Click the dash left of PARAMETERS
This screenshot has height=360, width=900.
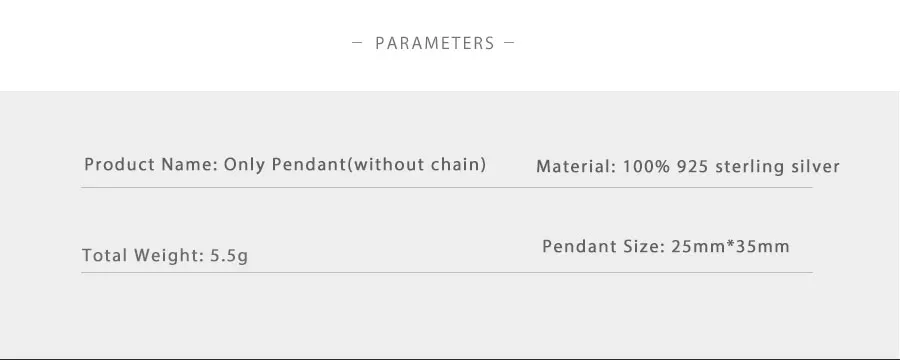pos(357,42)
